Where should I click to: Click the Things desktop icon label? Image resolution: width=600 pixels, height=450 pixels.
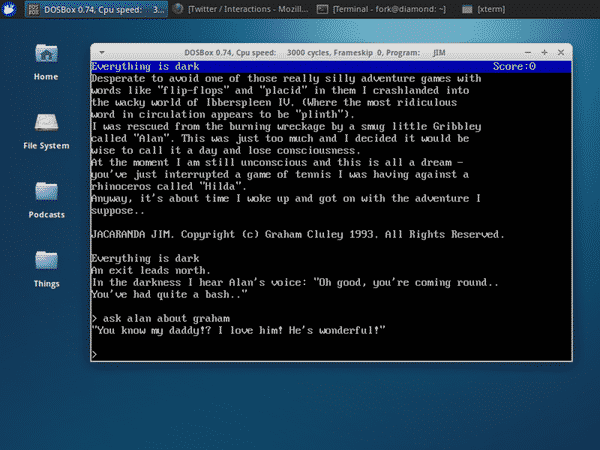[x=46, y=284]
